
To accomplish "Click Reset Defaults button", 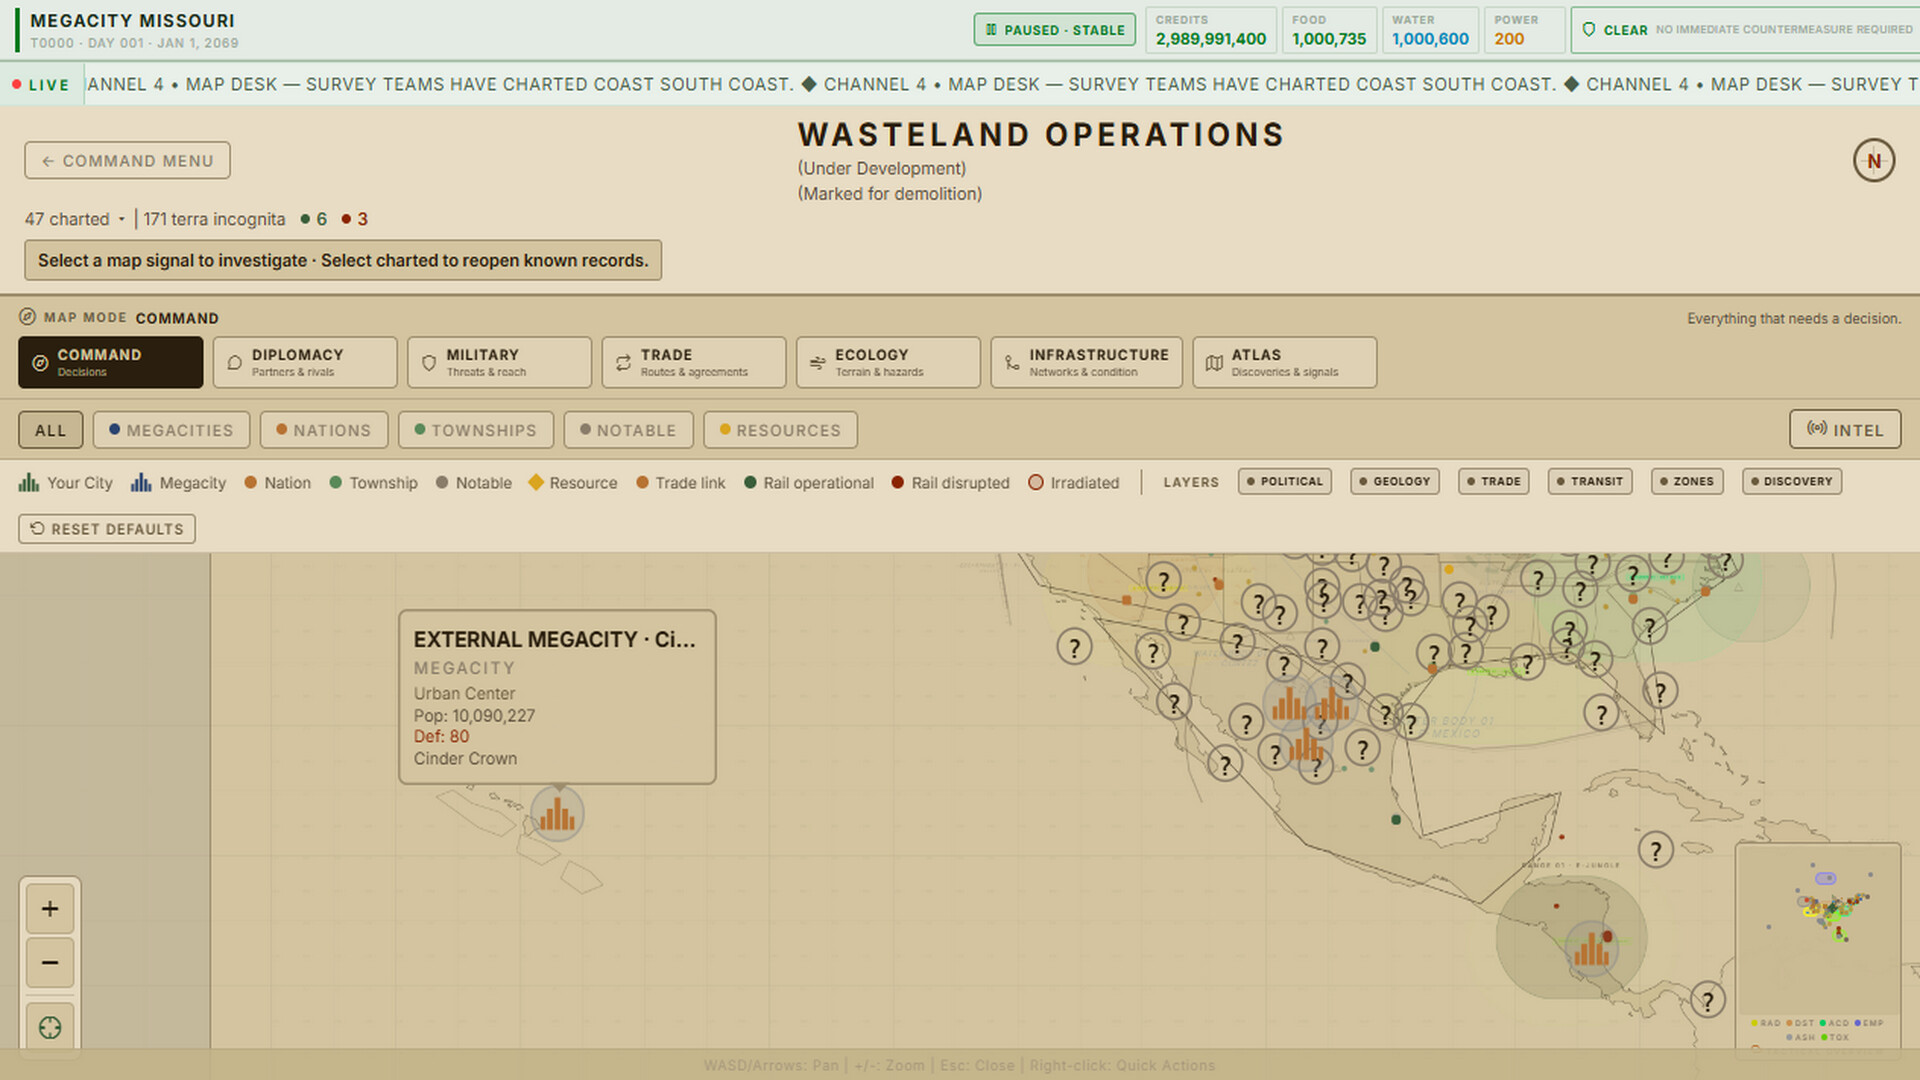I will pos(107,529).
